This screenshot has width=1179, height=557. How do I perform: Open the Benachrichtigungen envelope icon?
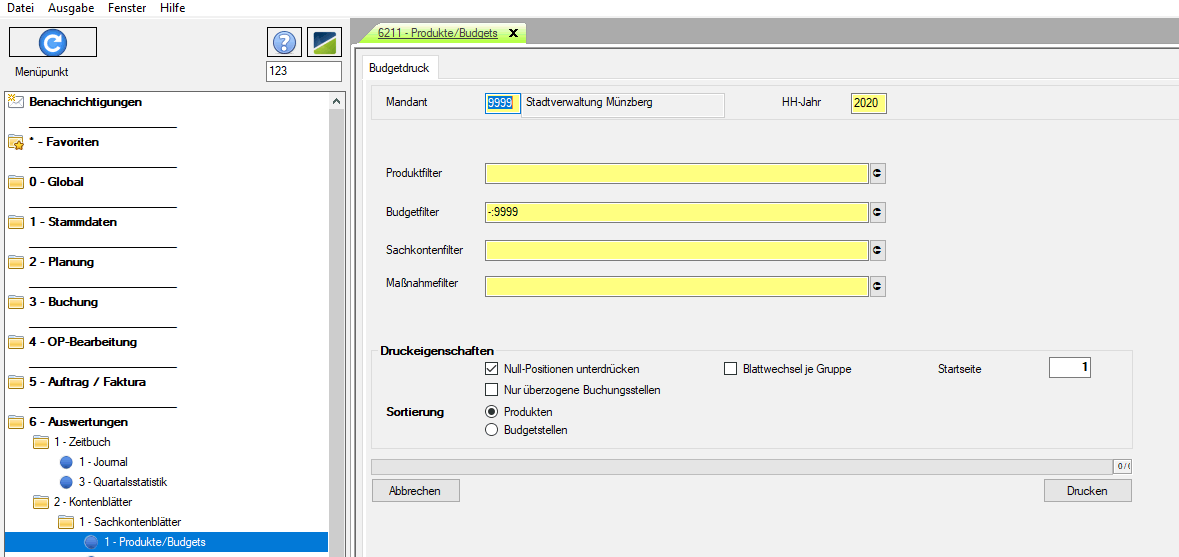tap(15, 101)
